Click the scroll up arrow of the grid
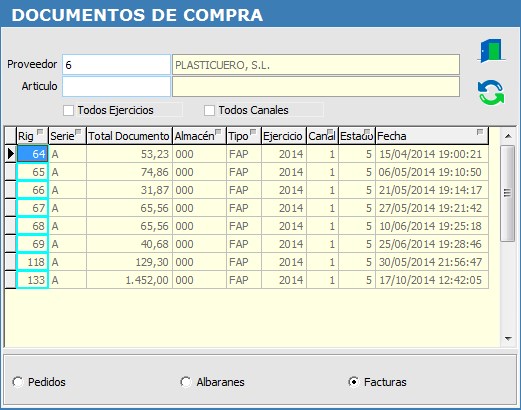 coord(508,136)
